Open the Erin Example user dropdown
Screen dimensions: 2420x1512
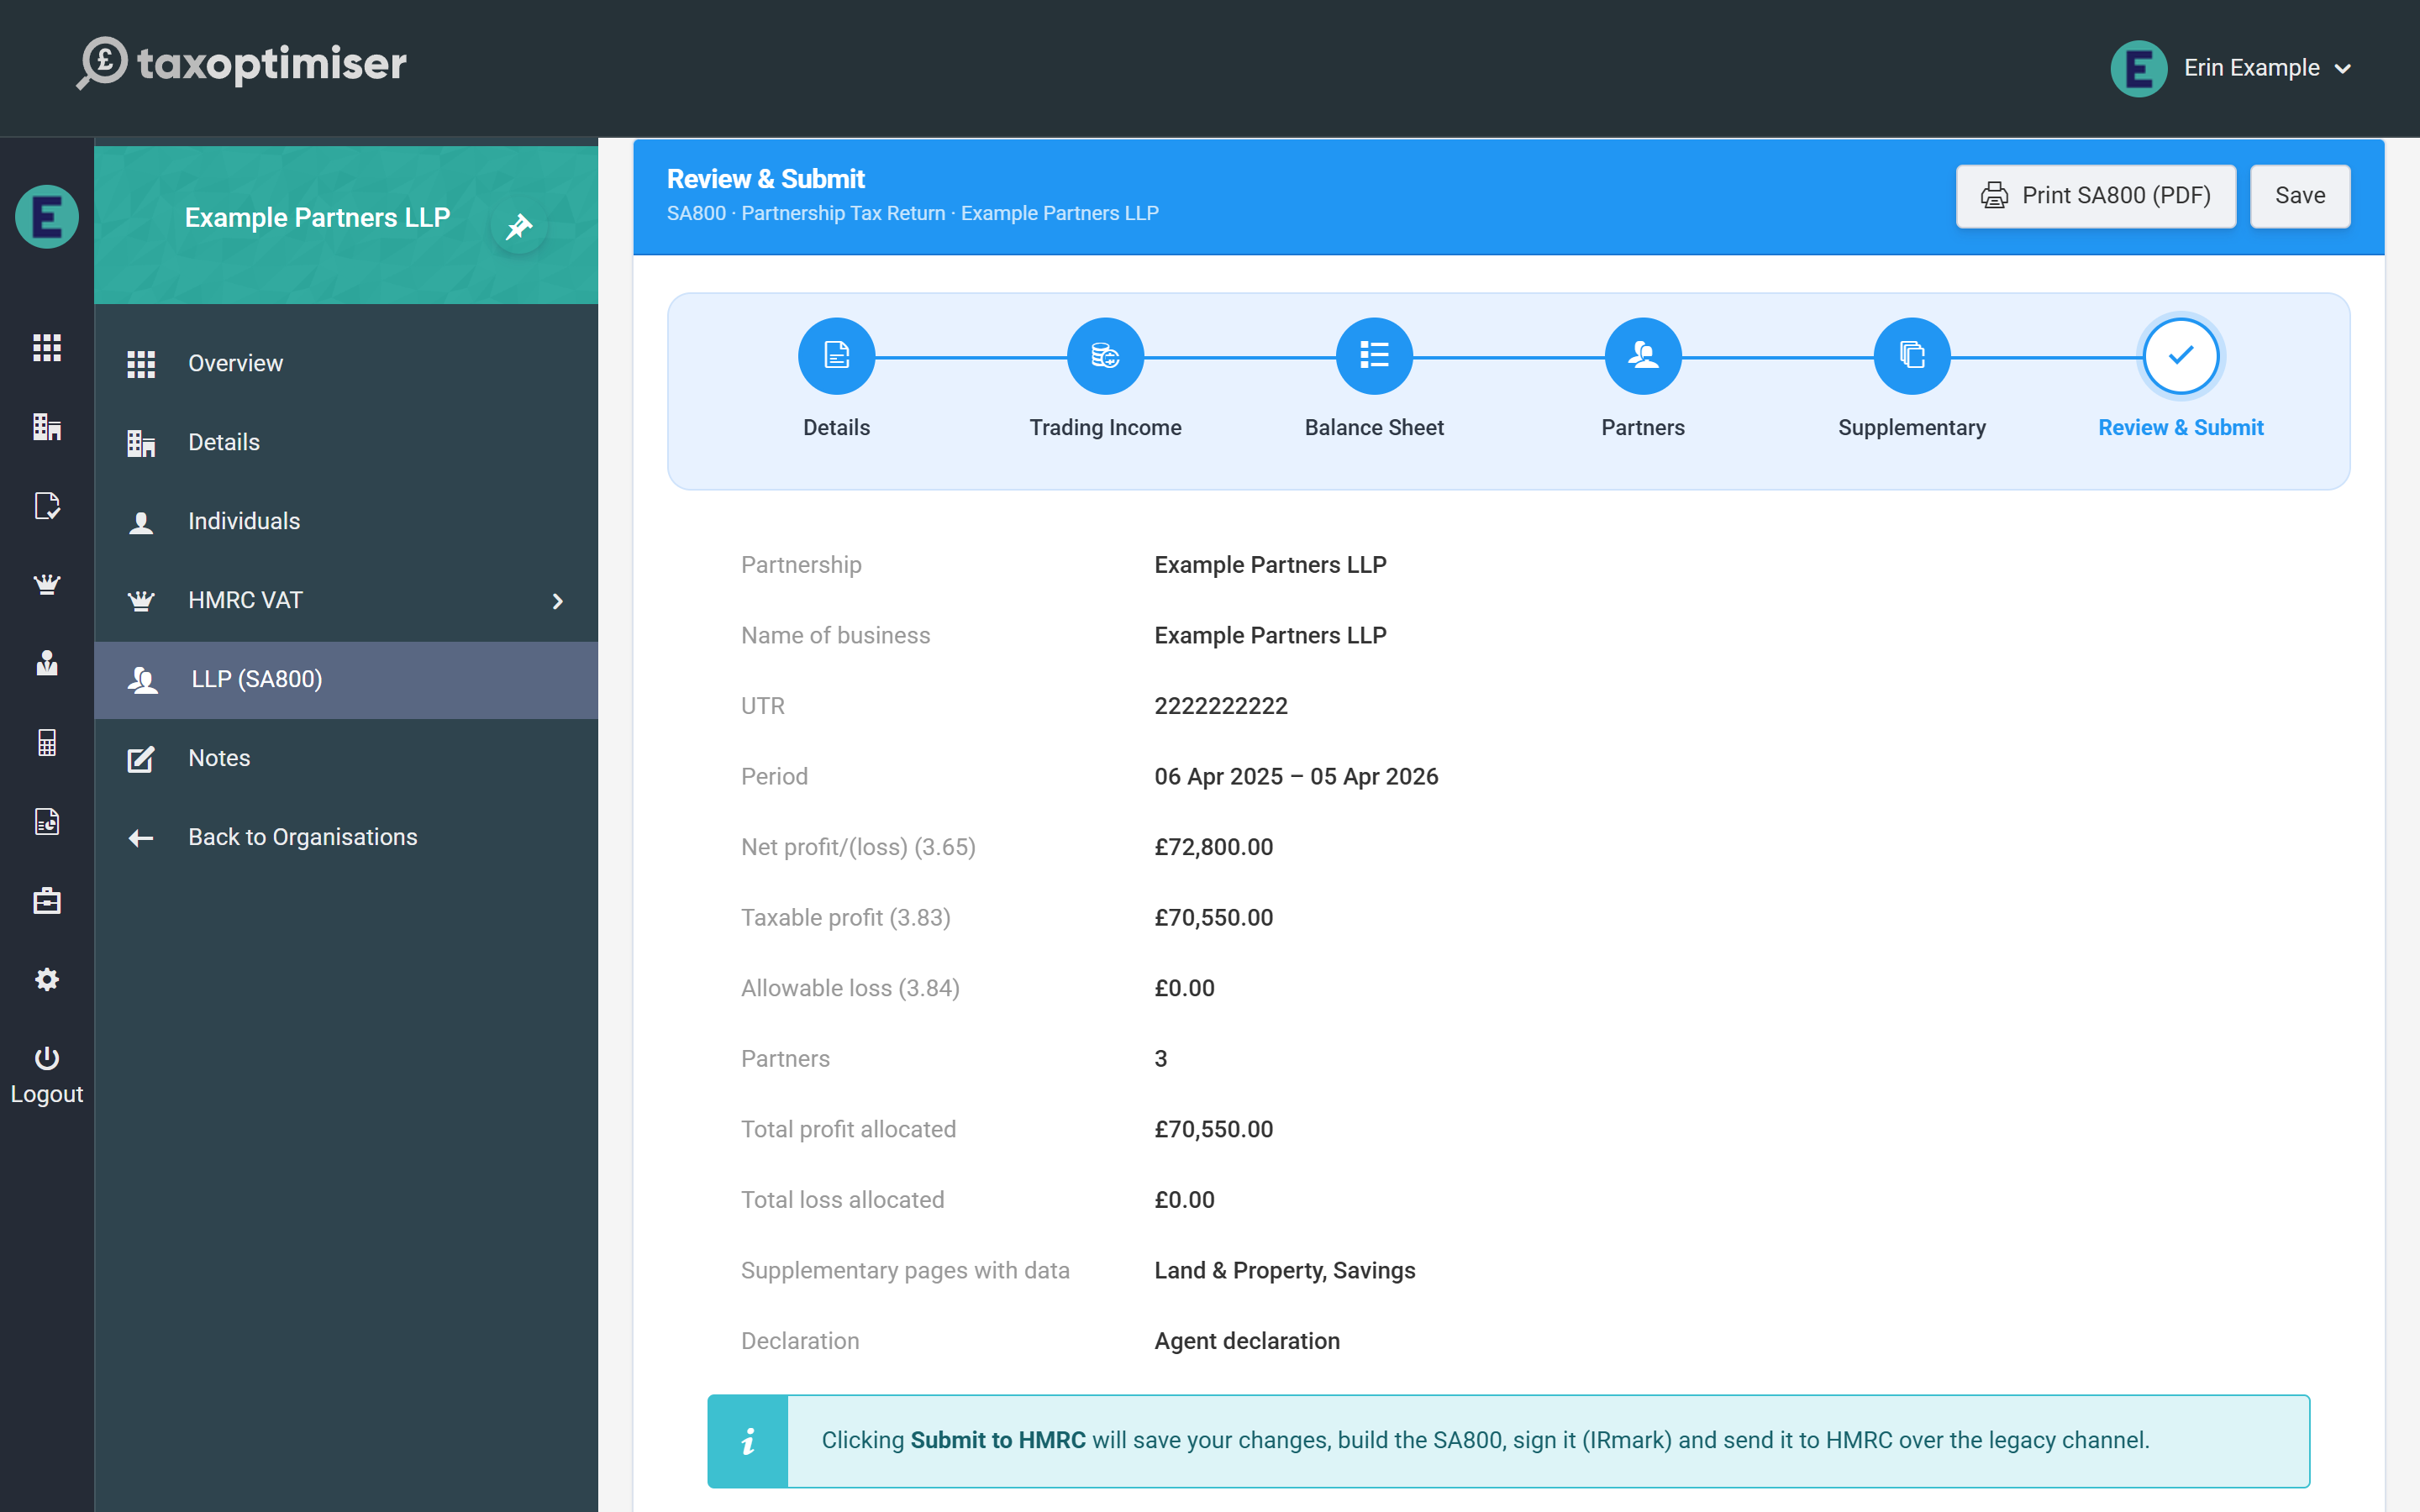pos(2231,68)
